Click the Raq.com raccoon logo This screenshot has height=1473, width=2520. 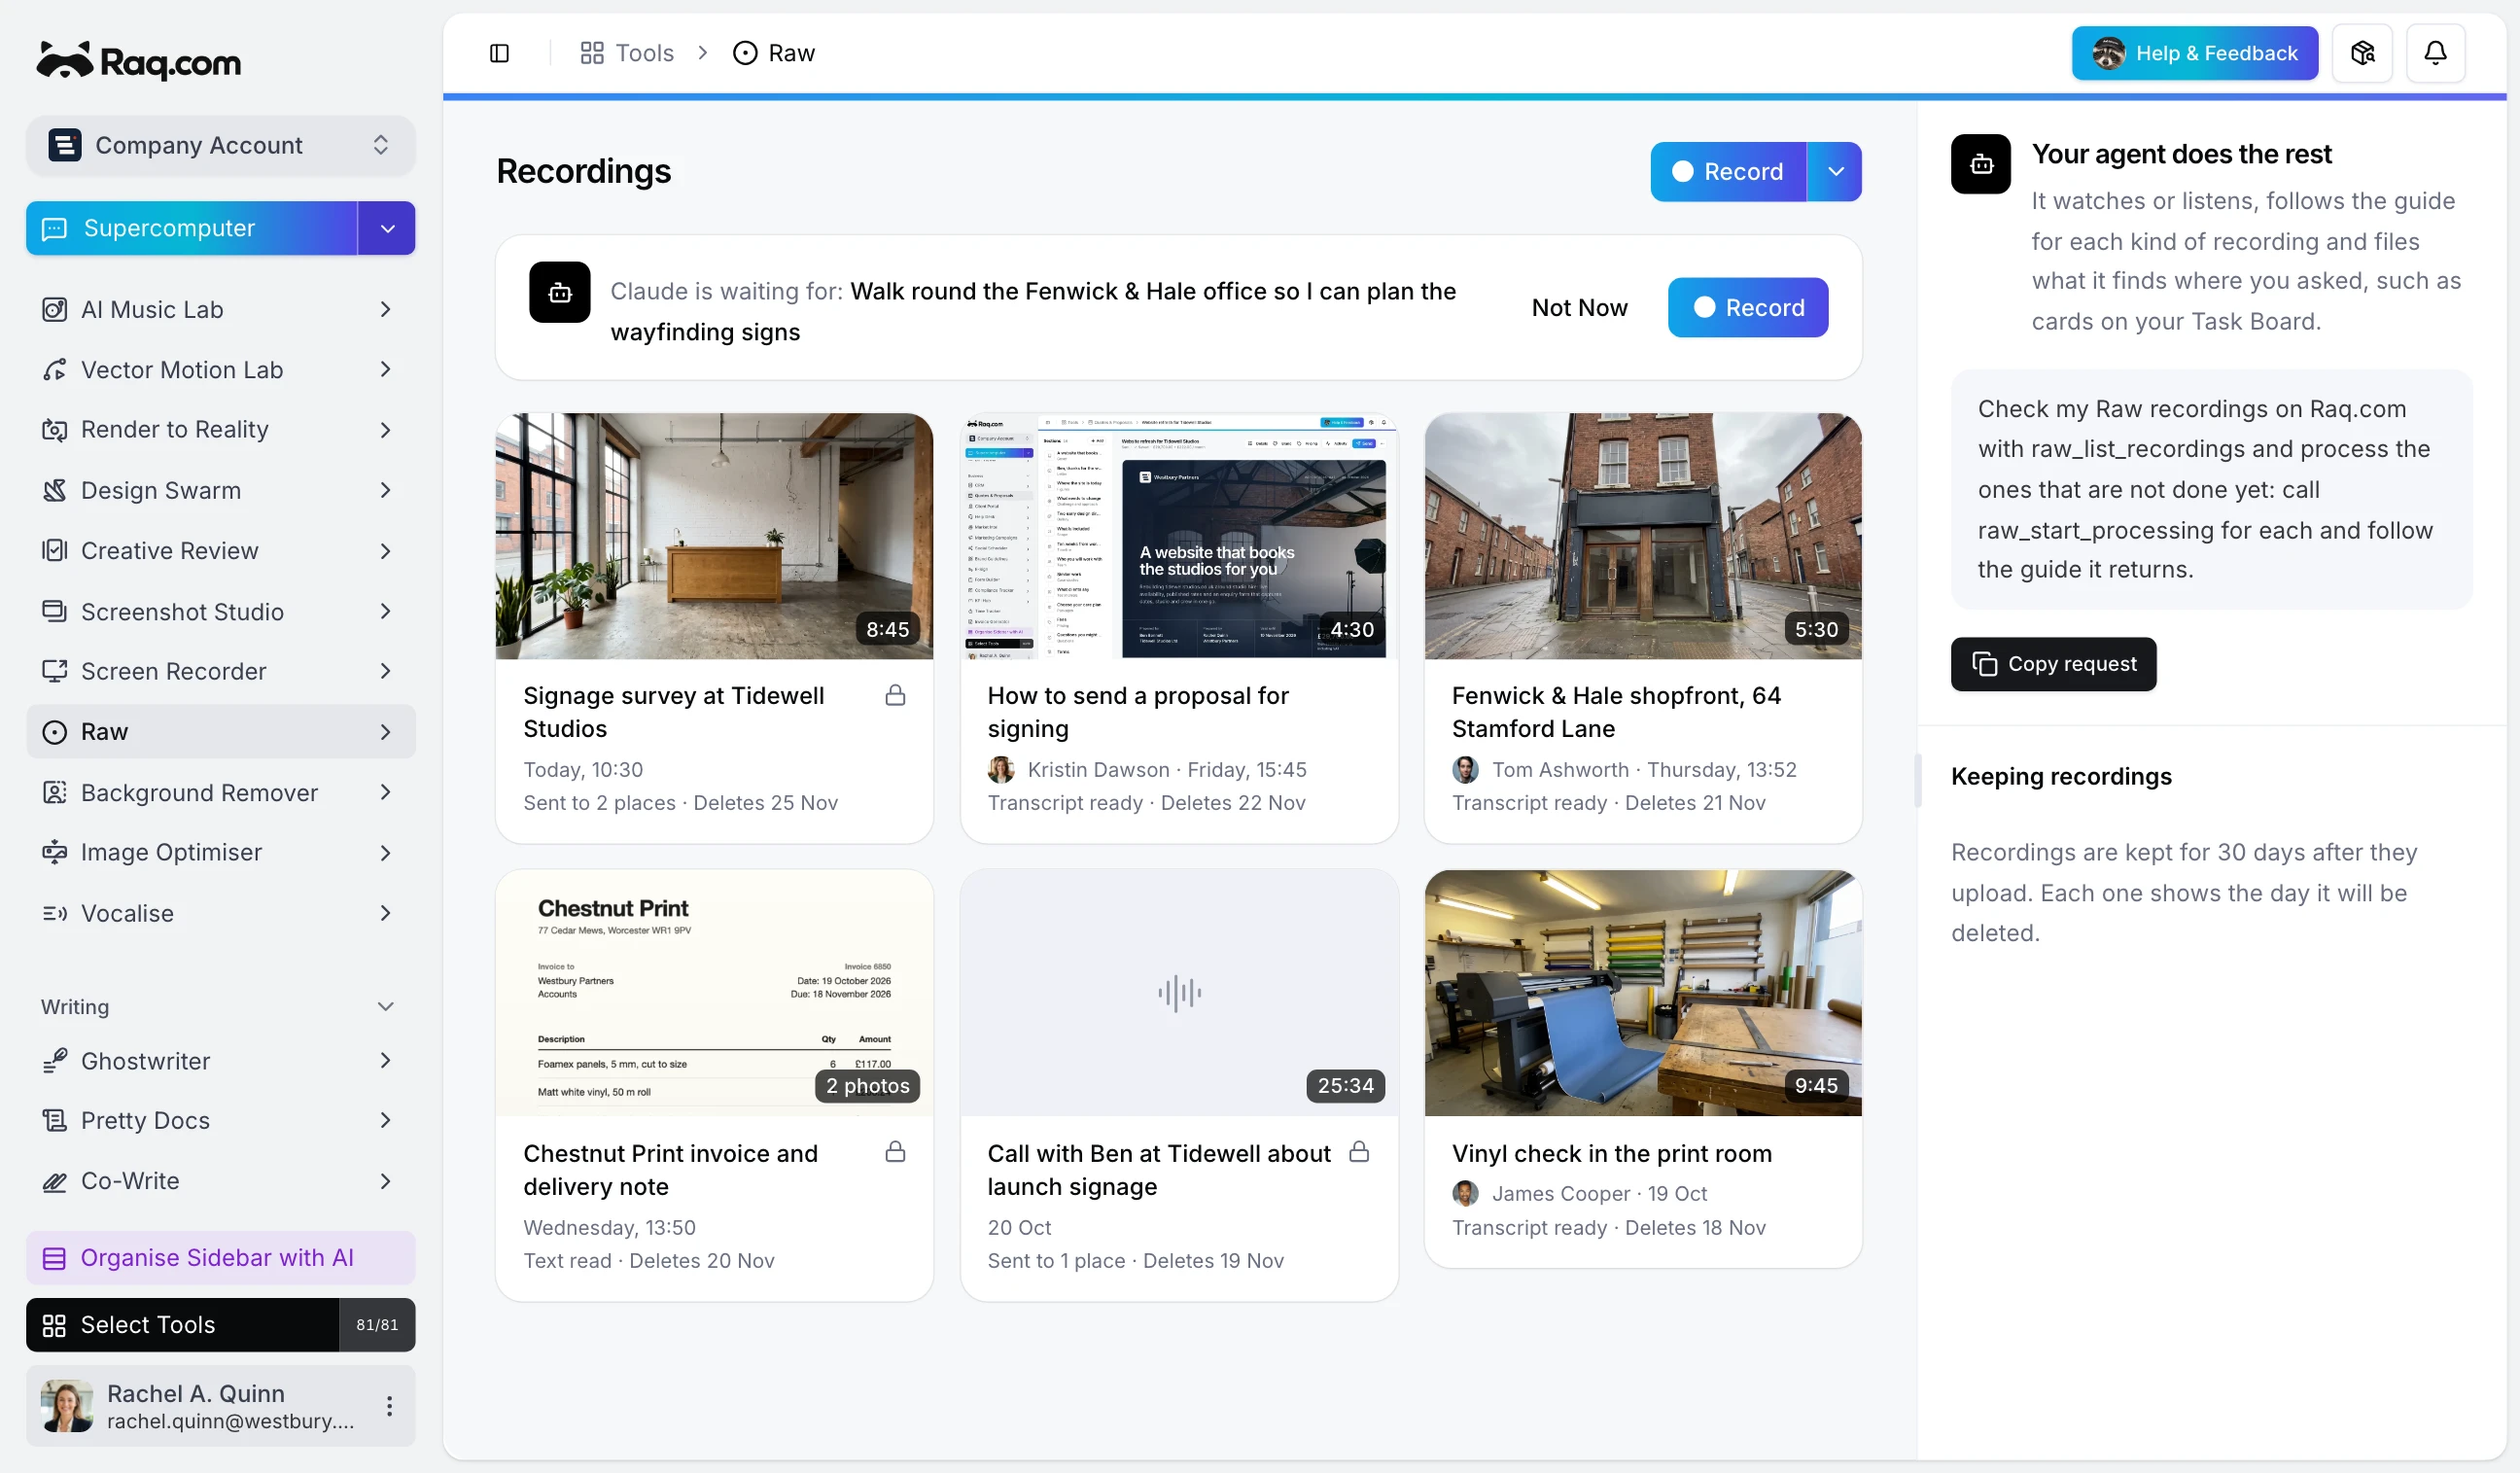pyautogui.click(x=138, y=61)
